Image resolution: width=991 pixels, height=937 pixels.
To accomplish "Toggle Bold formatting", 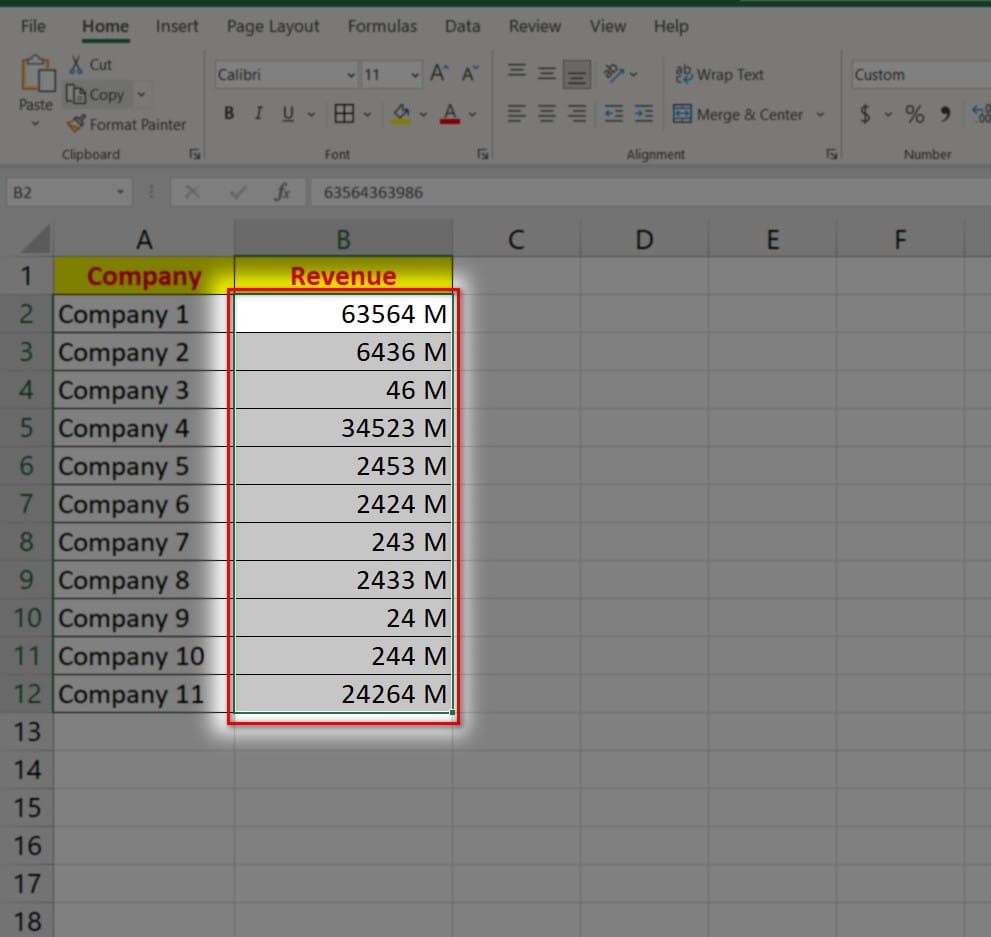I will (x=229, y=114).
